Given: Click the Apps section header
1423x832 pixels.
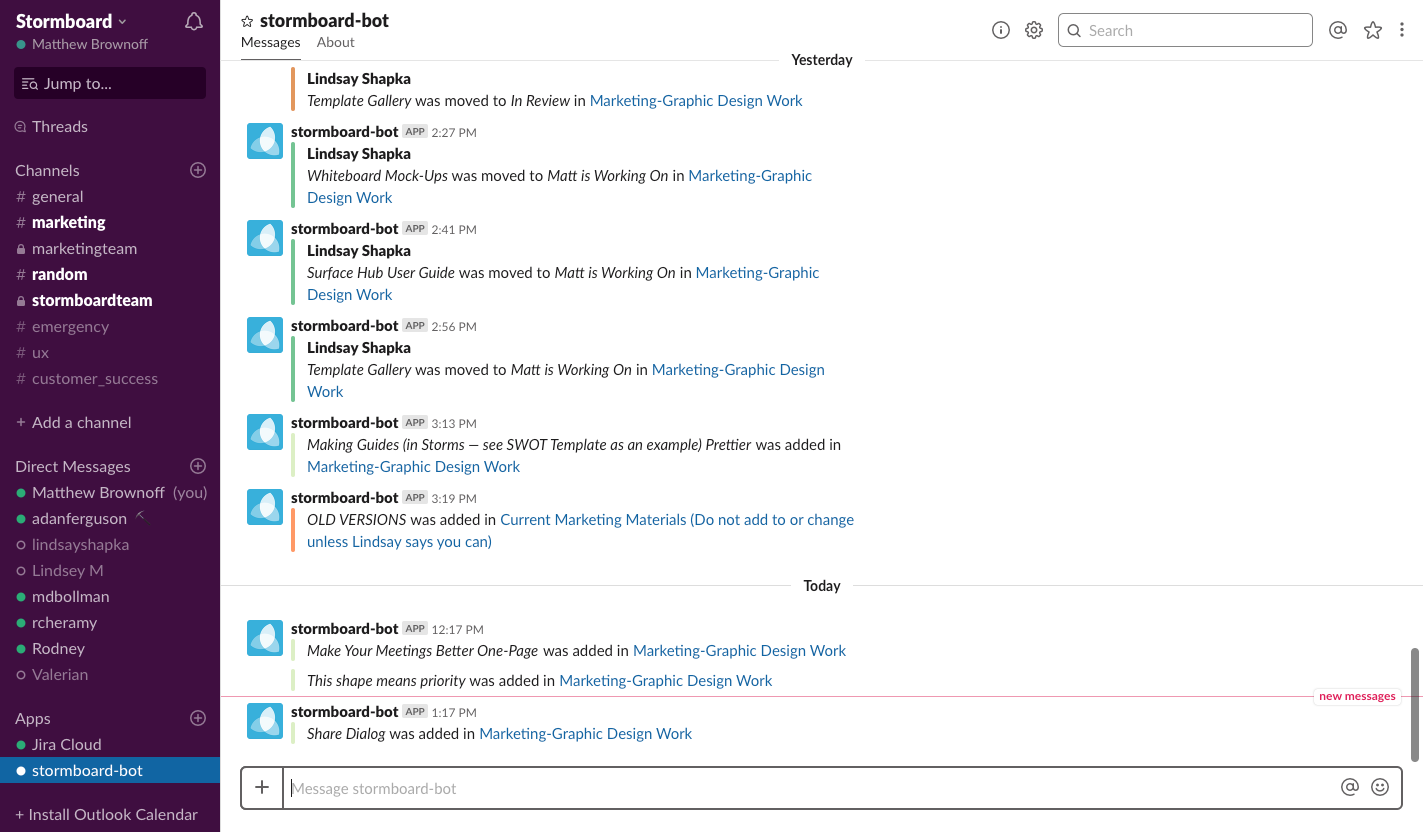Looking at the screenshot, I should click(x=33, y=718).
